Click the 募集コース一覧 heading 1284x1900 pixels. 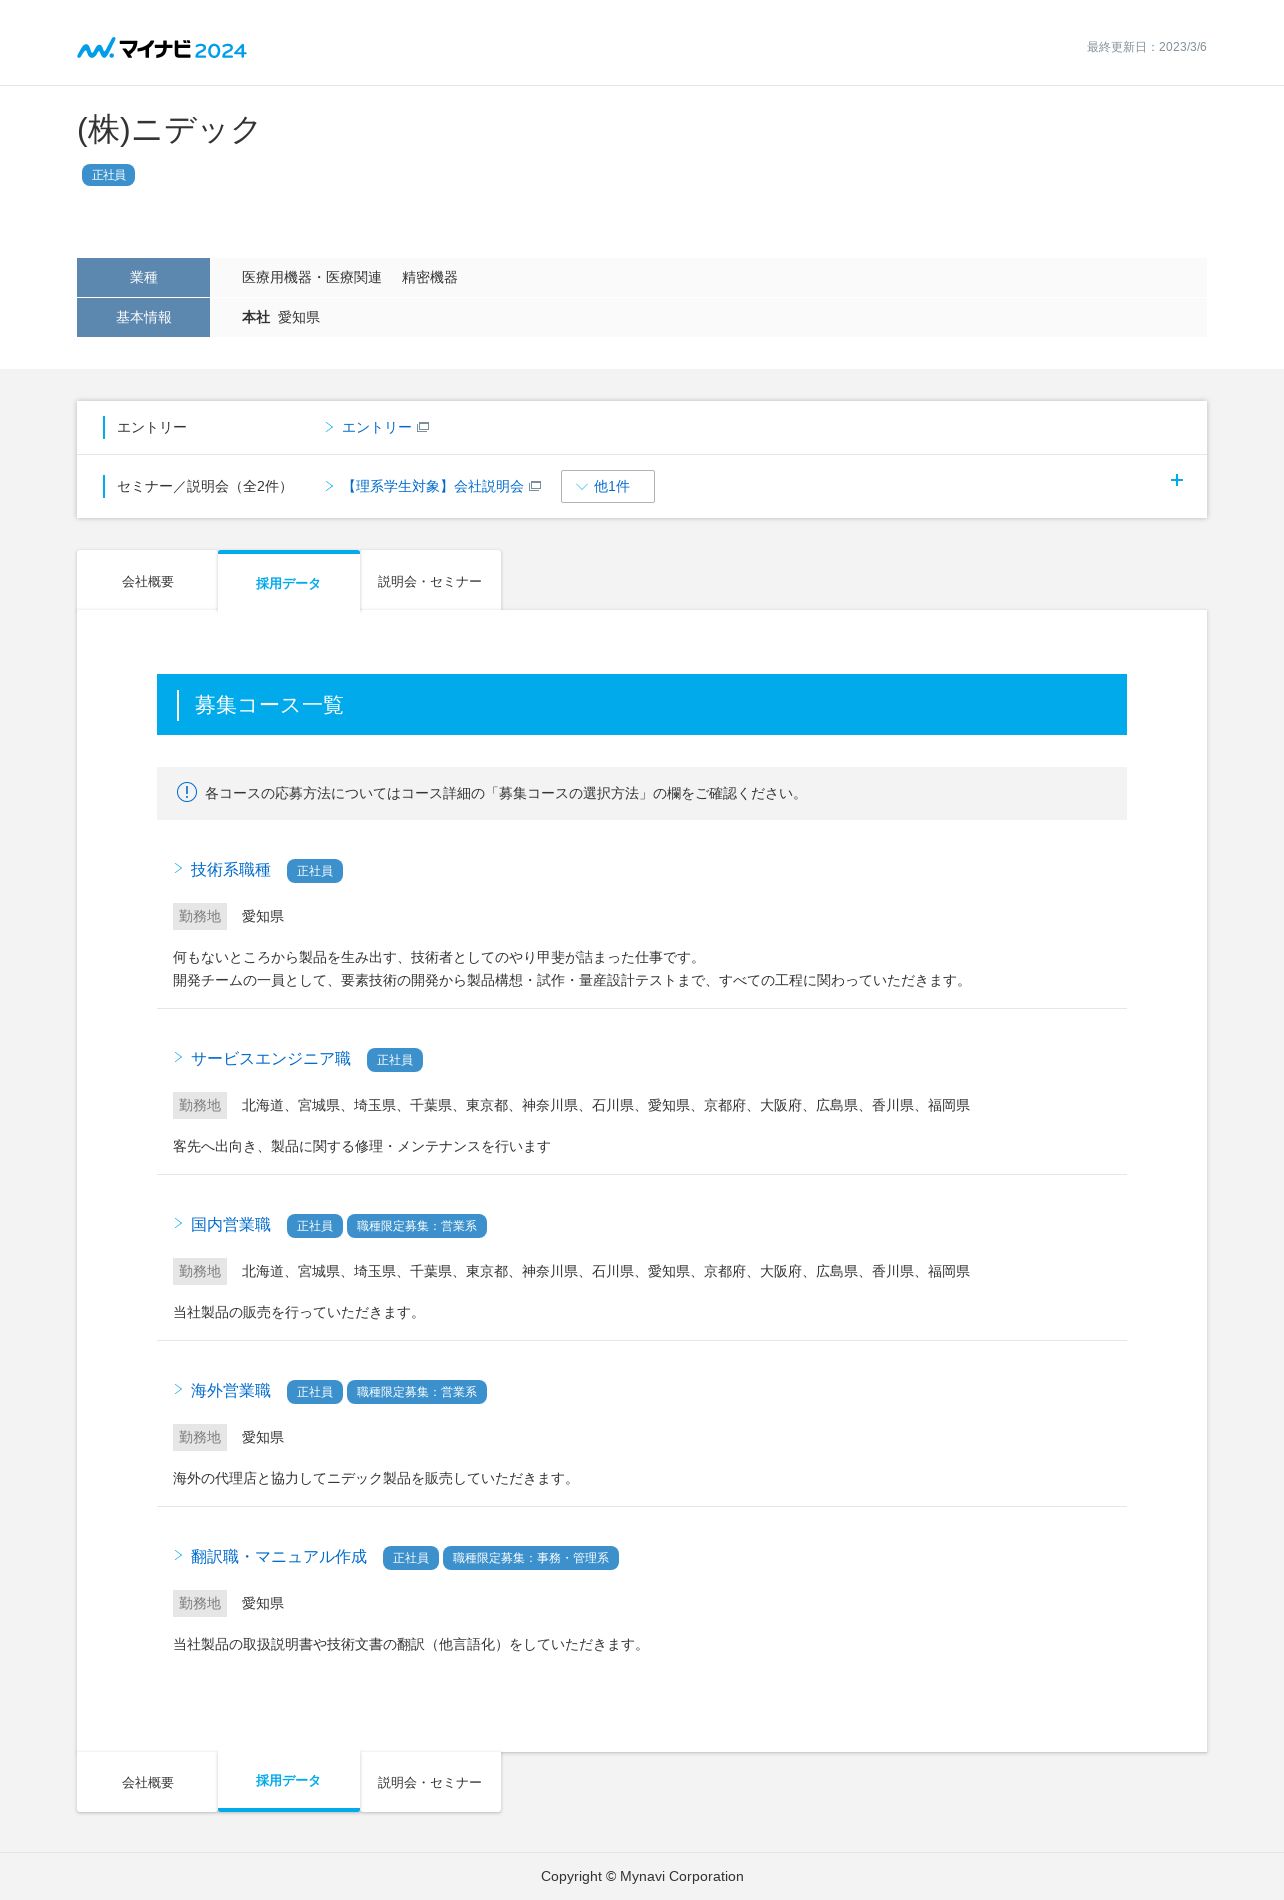click(269, 705)
